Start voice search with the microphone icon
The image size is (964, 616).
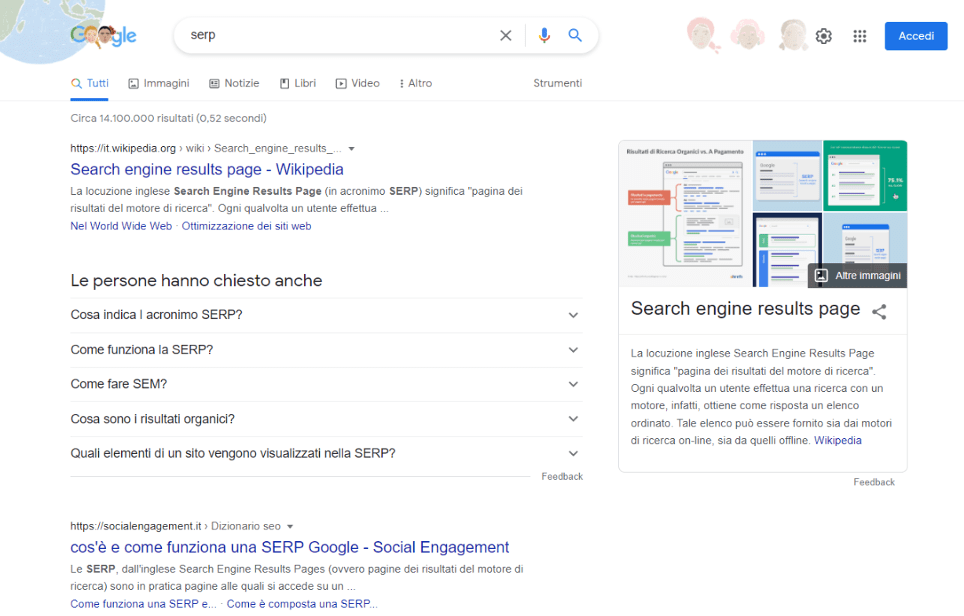tap(544, 36)
